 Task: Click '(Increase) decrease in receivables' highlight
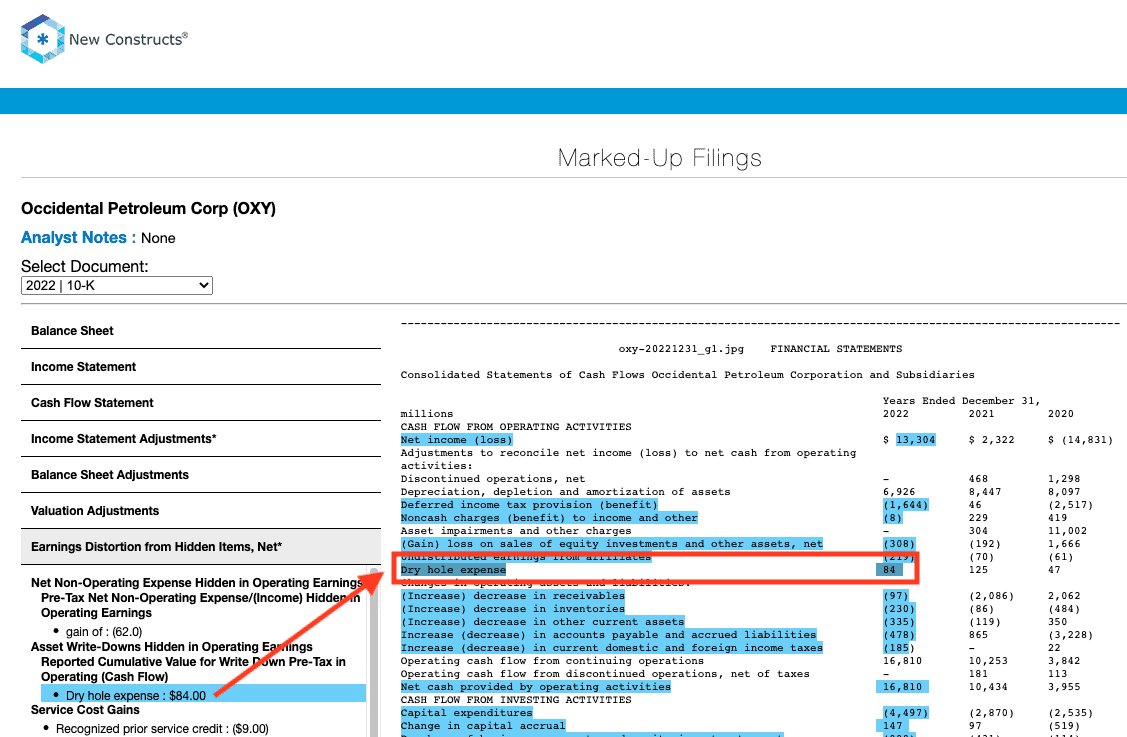512,596
